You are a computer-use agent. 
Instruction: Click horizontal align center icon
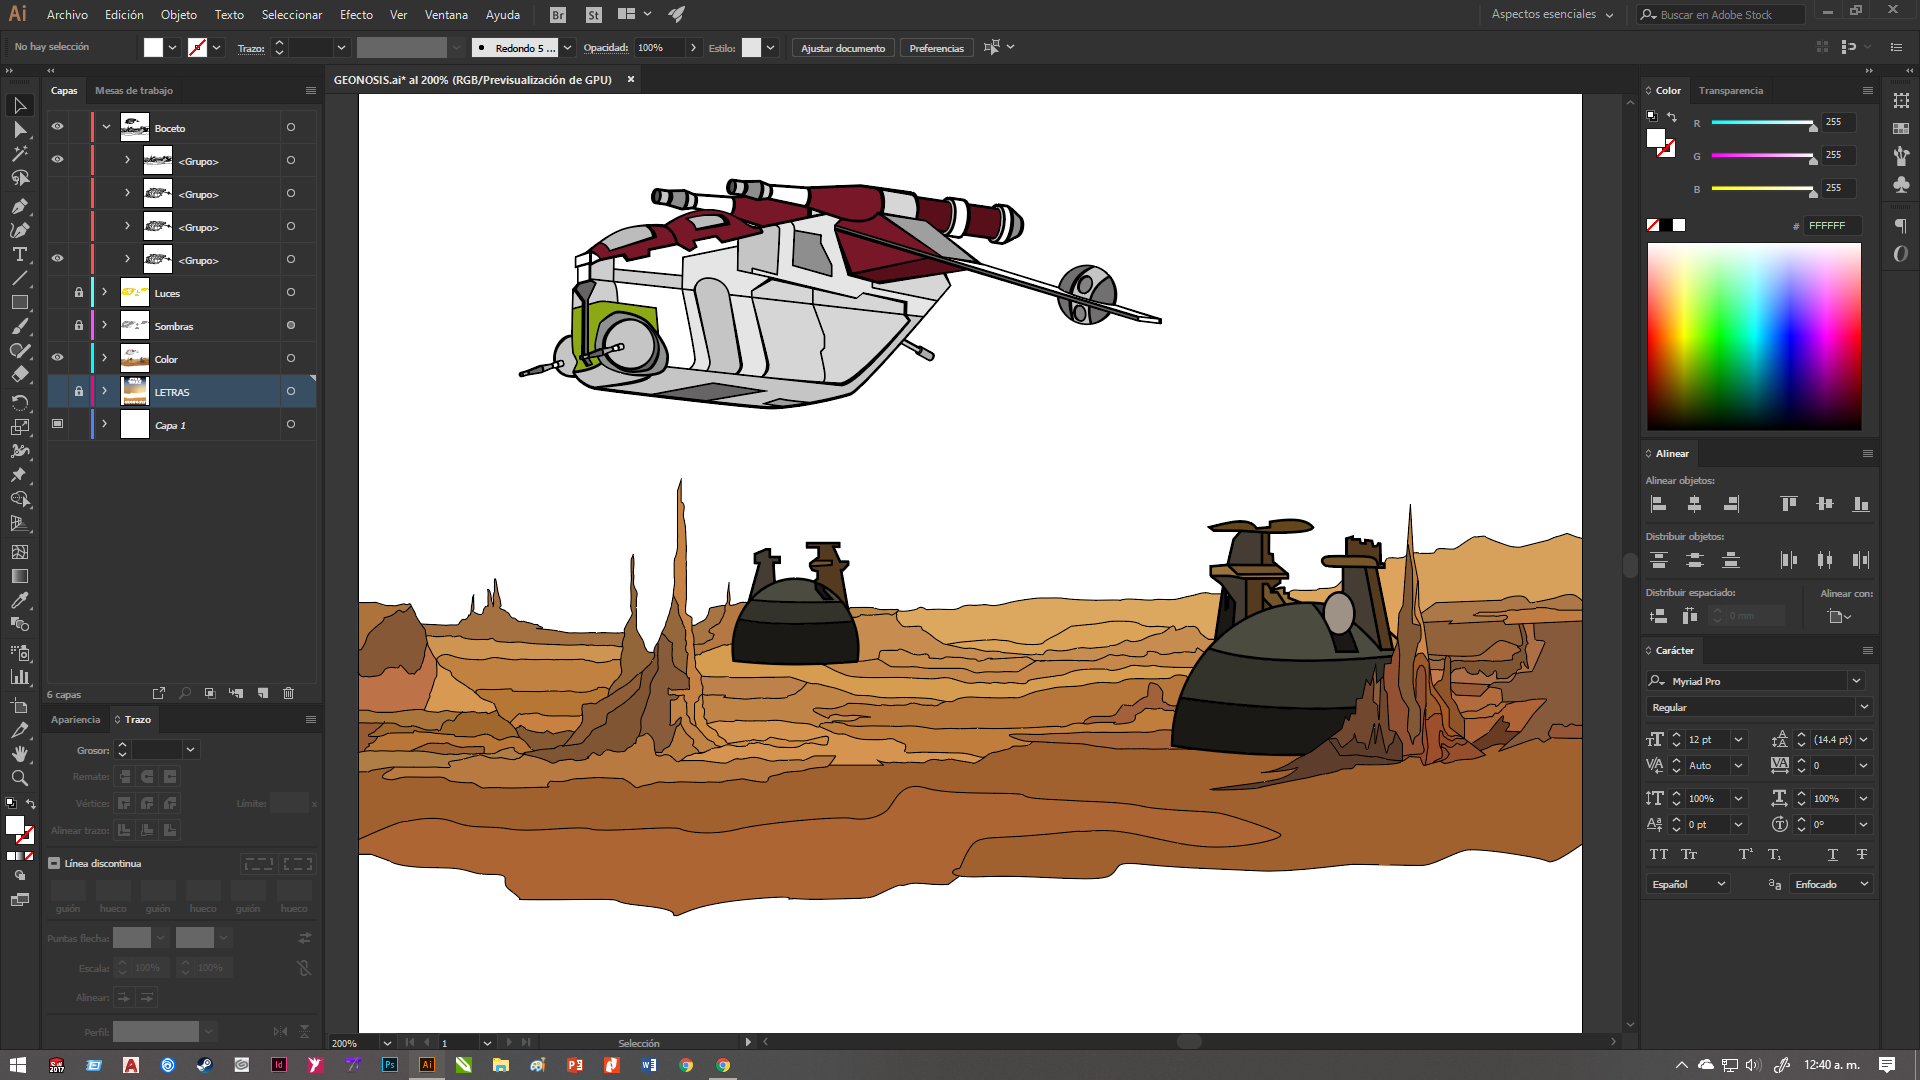[x=1694, y=504]
